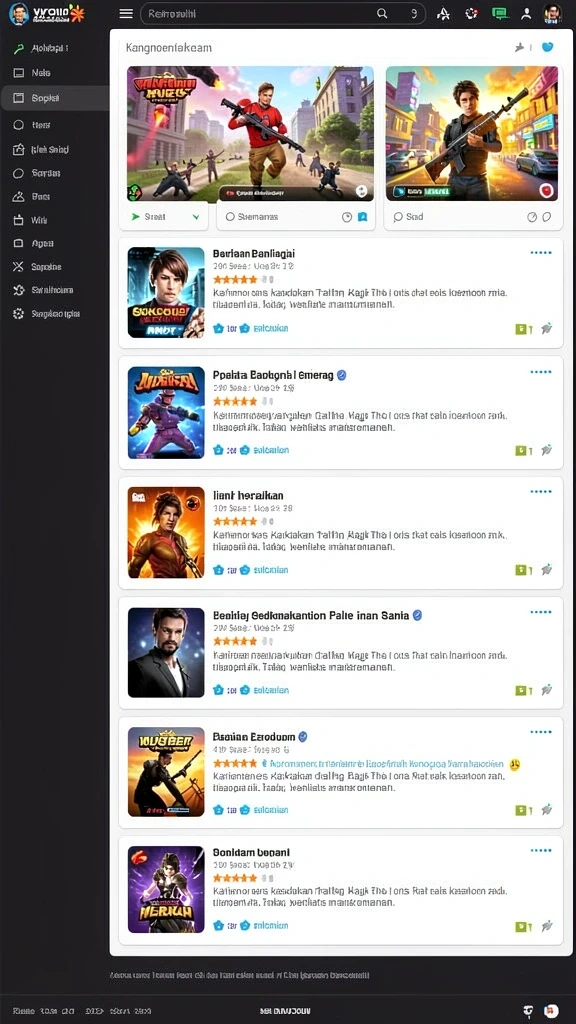Pin the Bsaiian Eaodoum card
This screenshot has height=1024, width=576.
pos(547,810)
